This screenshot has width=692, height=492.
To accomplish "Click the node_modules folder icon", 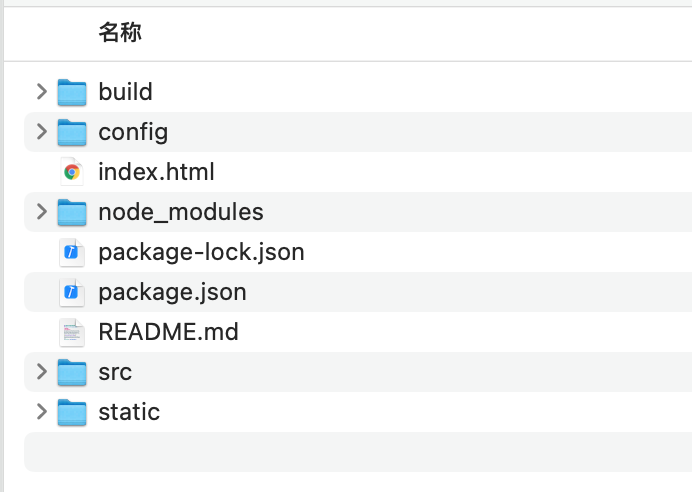I will [72, 212].
